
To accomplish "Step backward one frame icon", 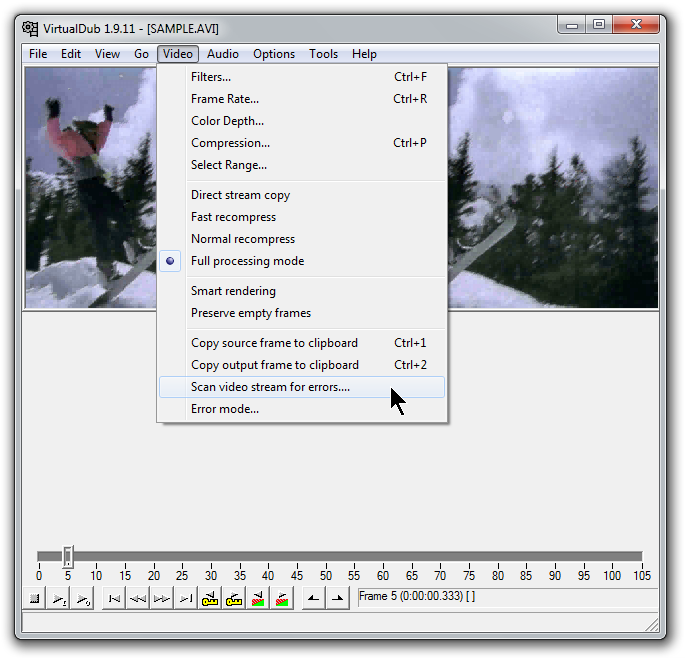I will pos(138,599).
